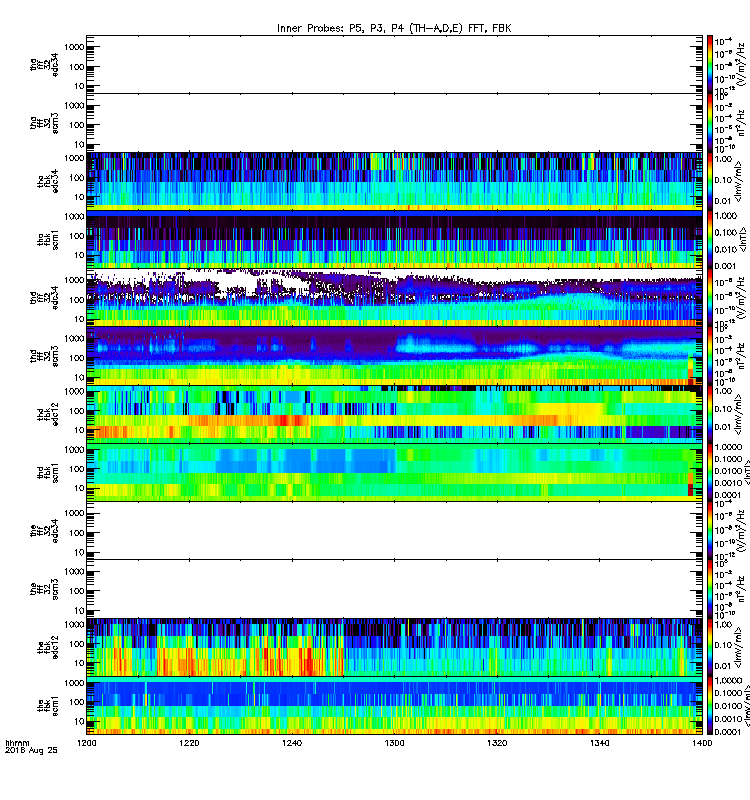Click the 'the fbk scm1' axis label

pos(47,706)
